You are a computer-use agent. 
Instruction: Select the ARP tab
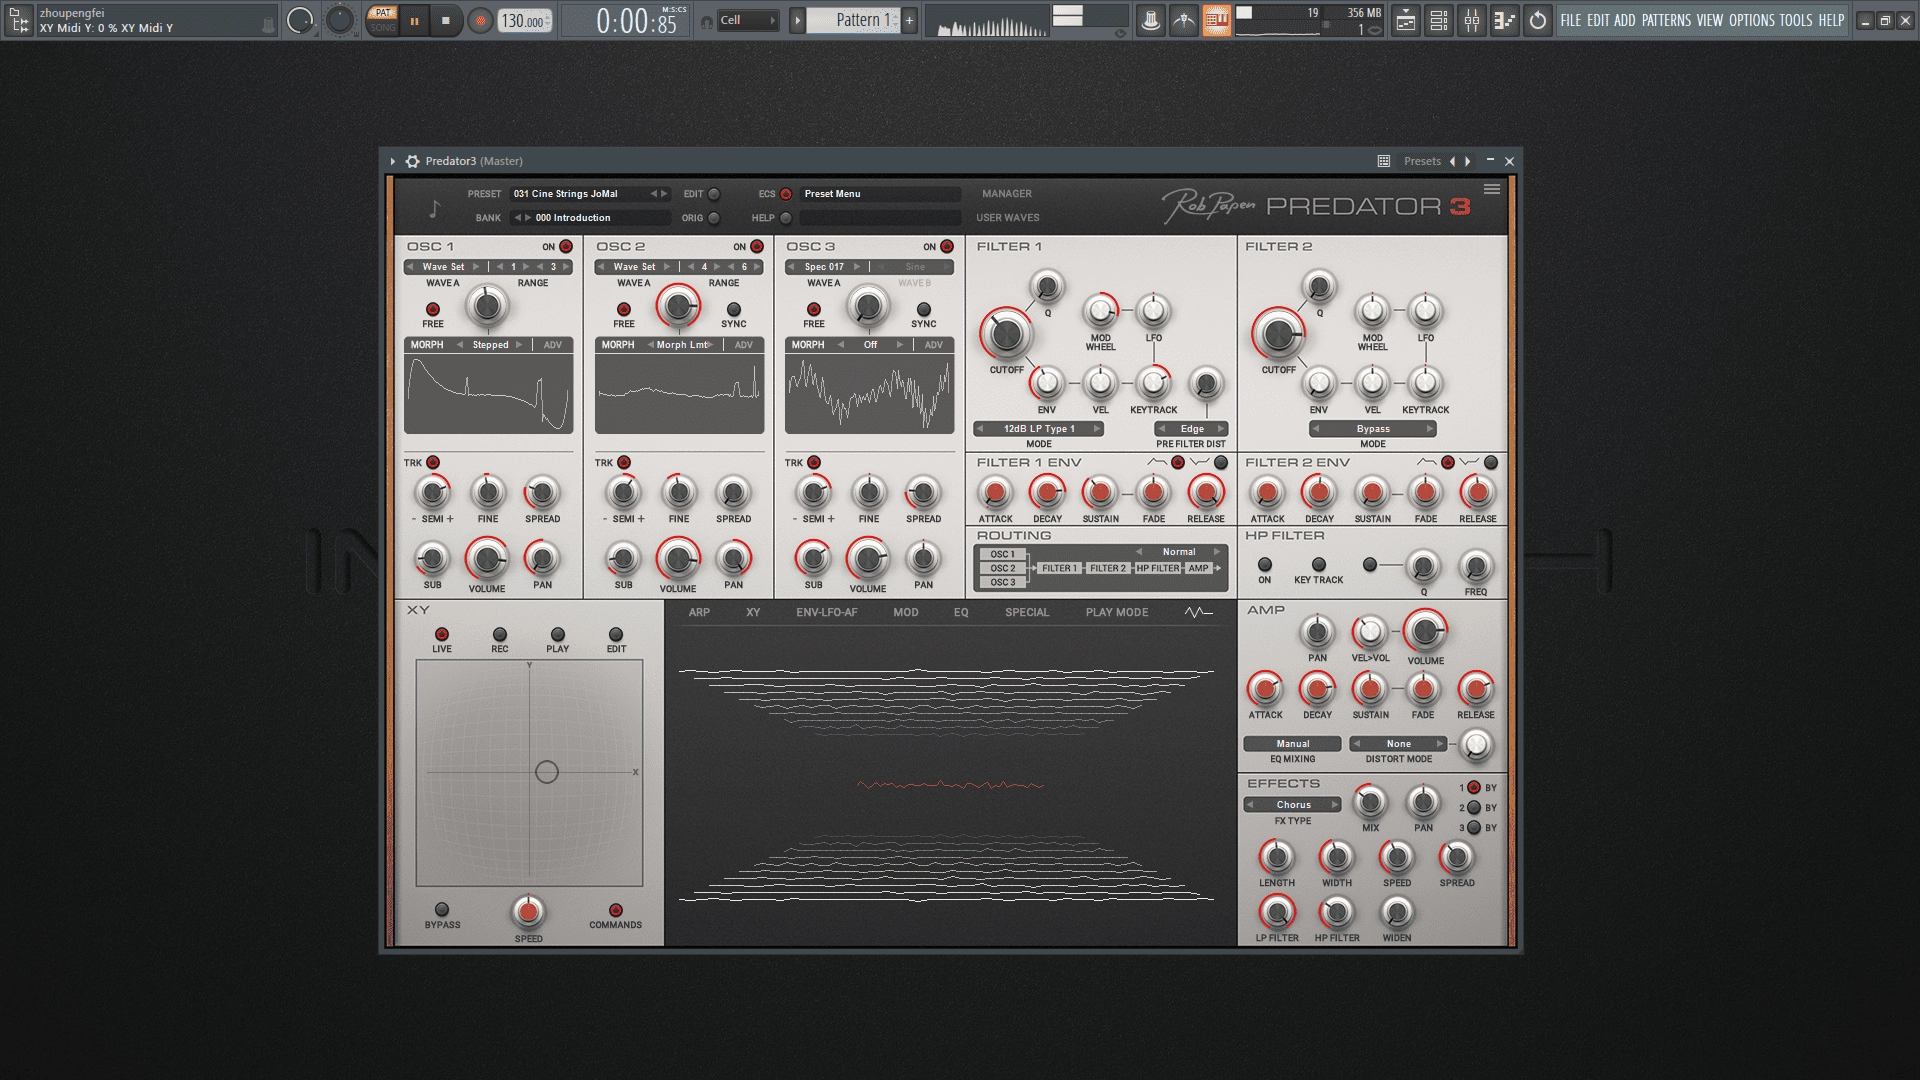[699, 612]
